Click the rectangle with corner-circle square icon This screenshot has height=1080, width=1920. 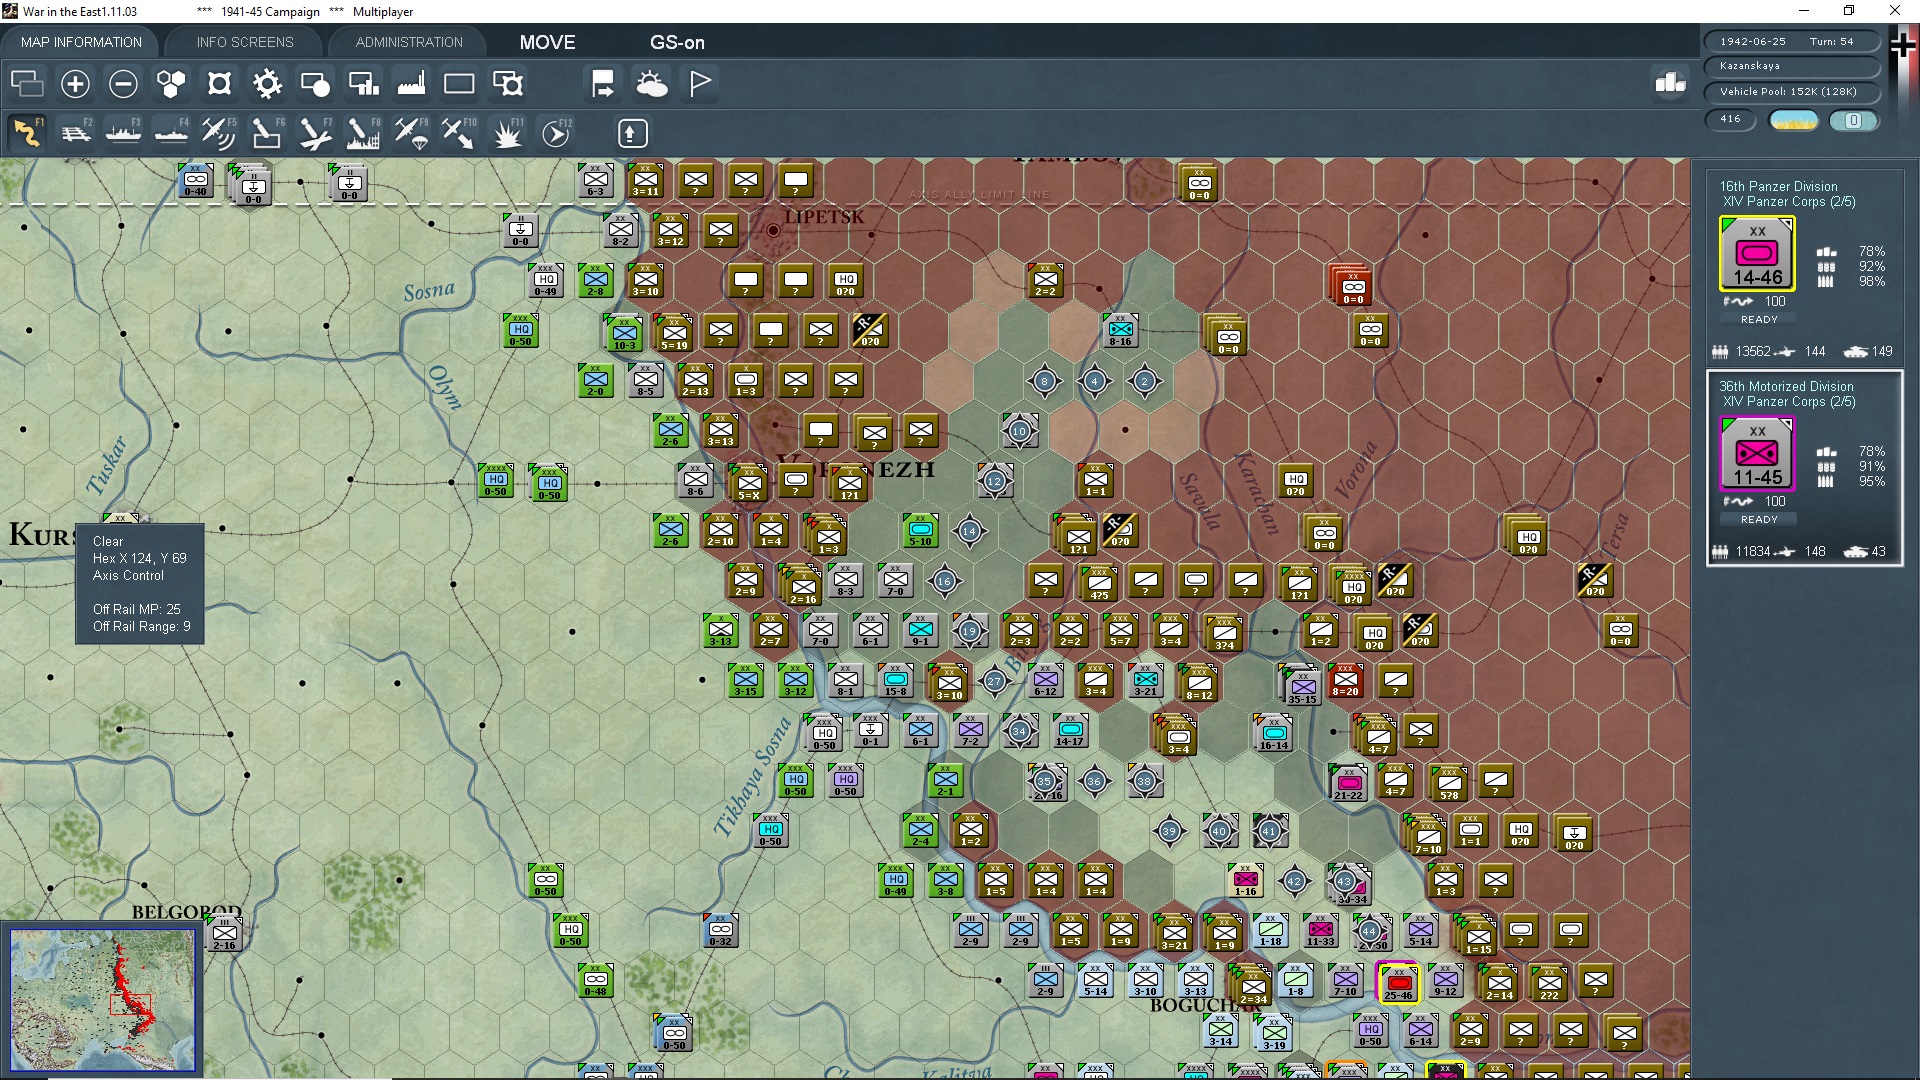pos(508,84)
